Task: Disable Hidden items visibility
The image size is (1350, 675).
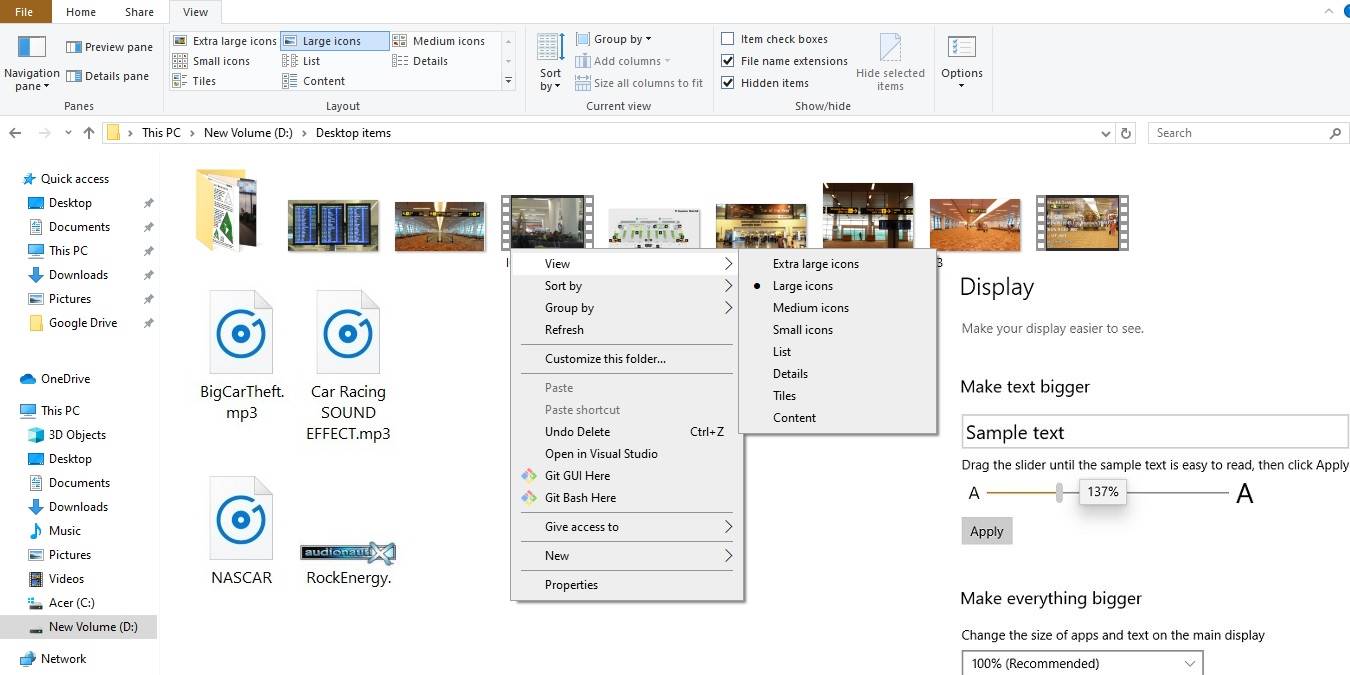Action: pyautogui.click(x=727, y=82)
